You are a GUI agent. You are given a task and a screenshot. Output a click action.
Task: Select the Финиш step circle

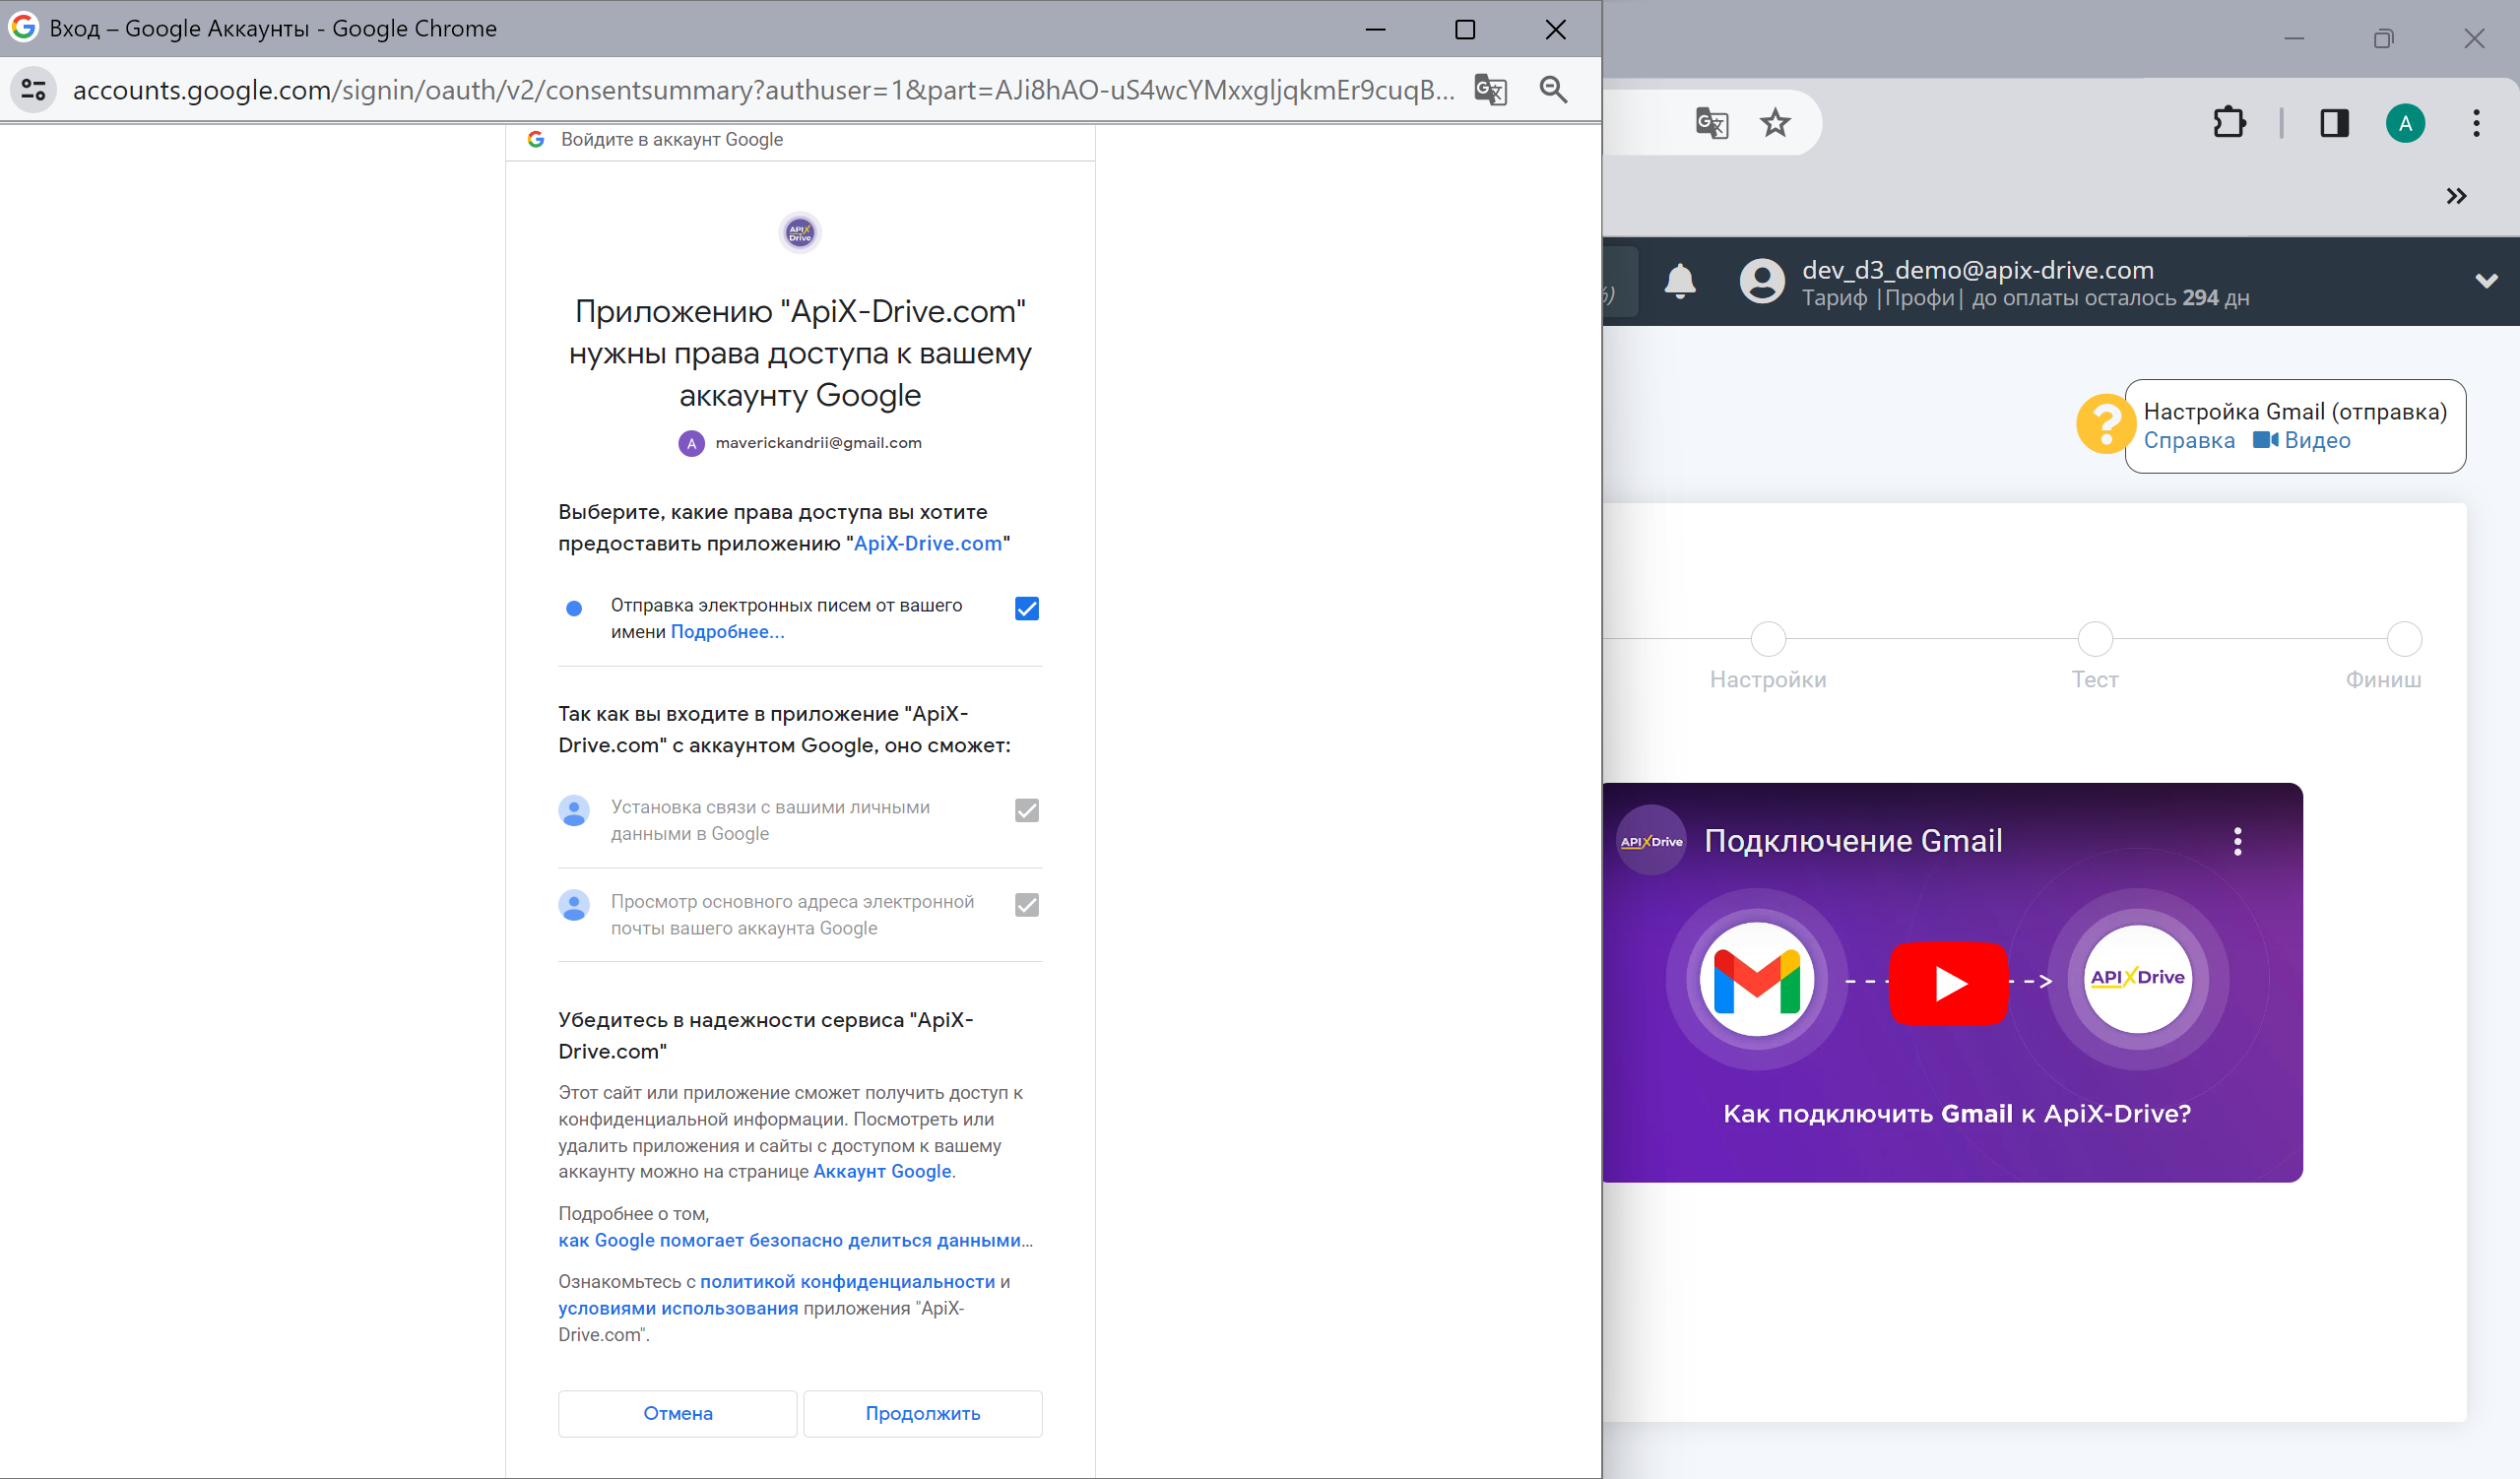[2404, 638]
